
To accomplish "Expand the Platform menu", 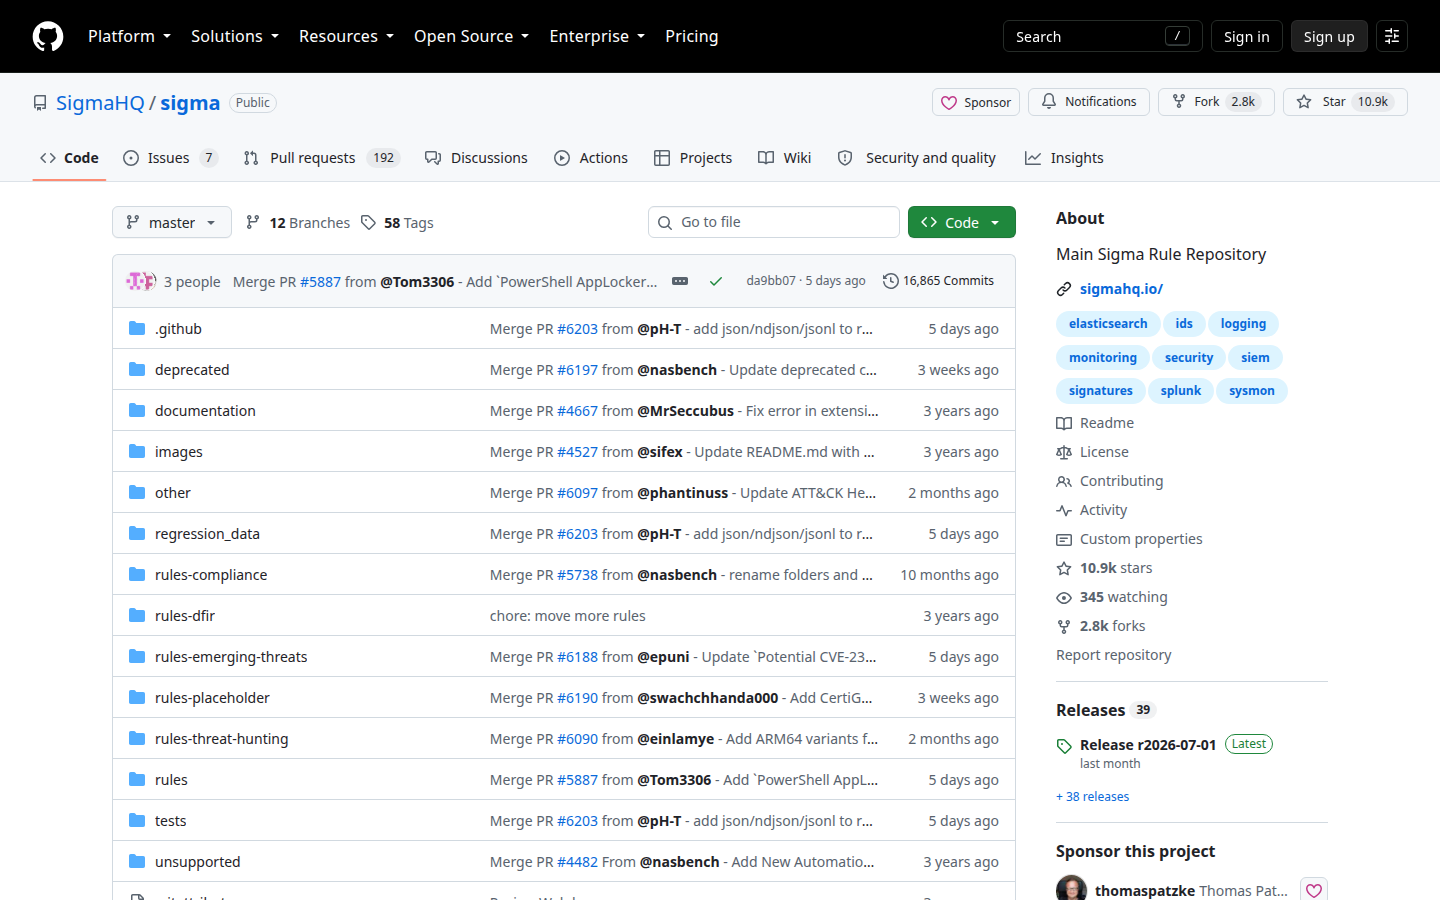I will pos(130,36).
